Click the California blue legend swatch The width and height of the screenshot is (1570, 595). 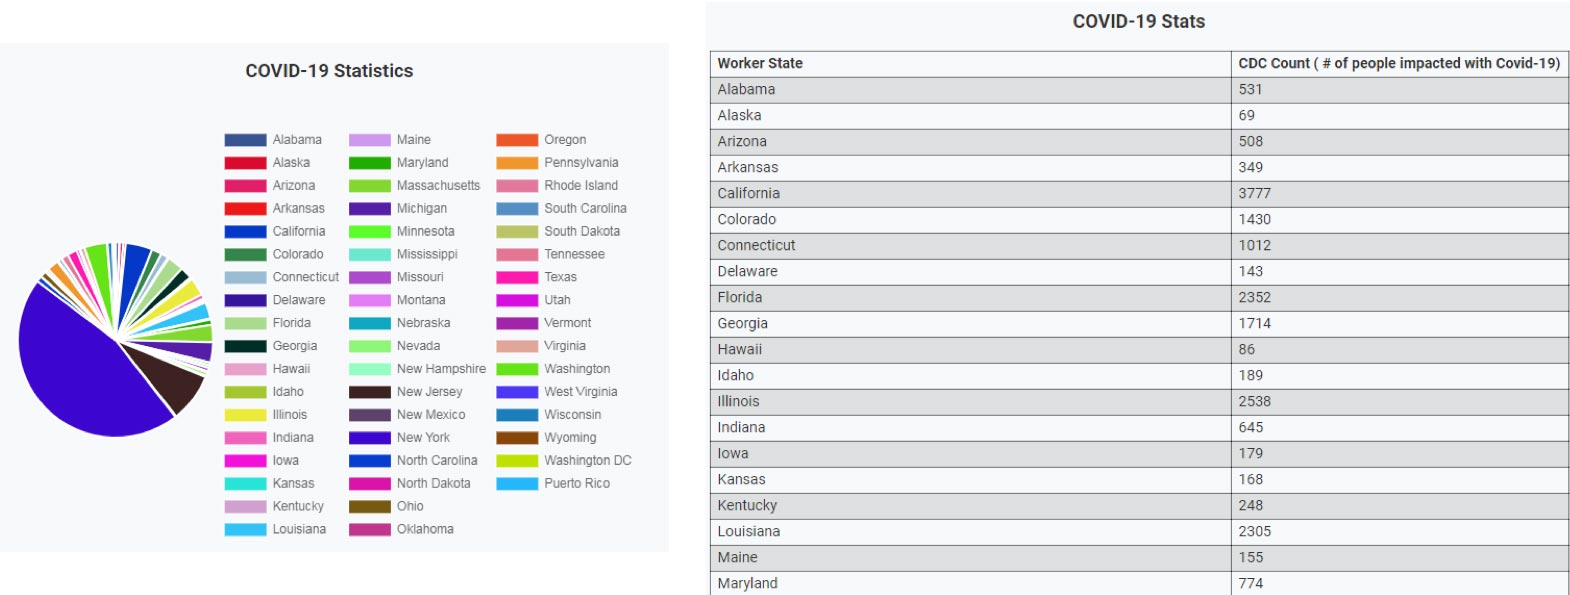coord(245,232)
